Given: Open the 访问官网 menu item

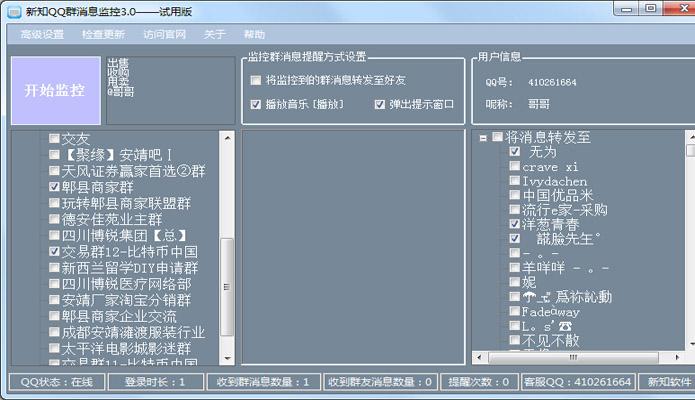Looking at the screenshot, I should click(165, 34).
